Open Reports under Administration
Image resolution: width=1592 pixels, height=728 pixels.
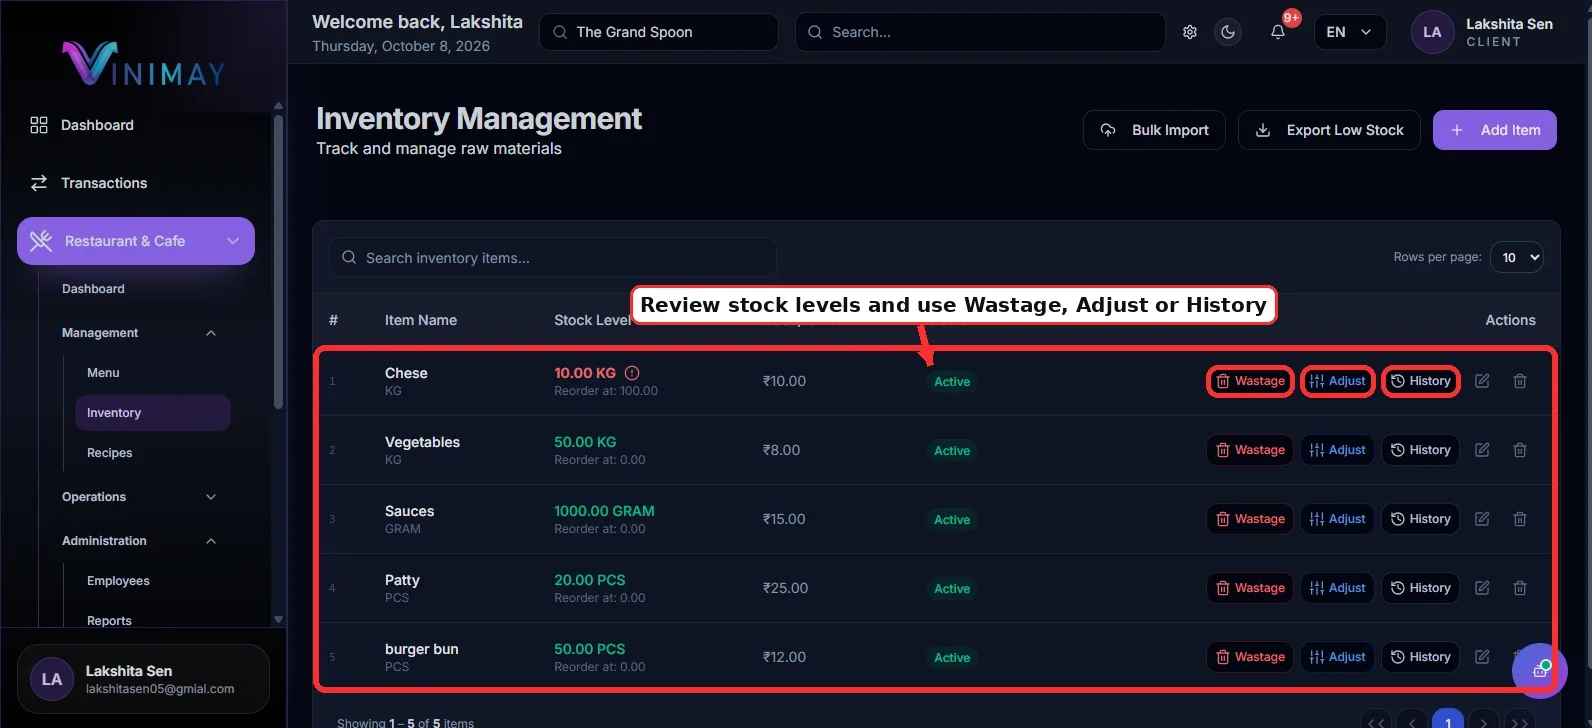click(109, 620)
